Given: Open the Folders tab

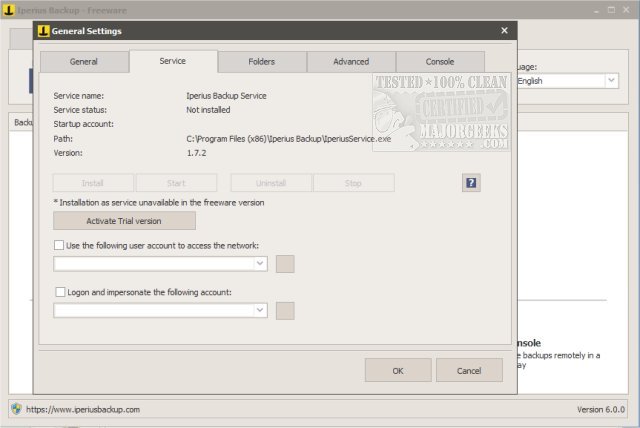Looking at the screenshot, I should coord(262,62).
